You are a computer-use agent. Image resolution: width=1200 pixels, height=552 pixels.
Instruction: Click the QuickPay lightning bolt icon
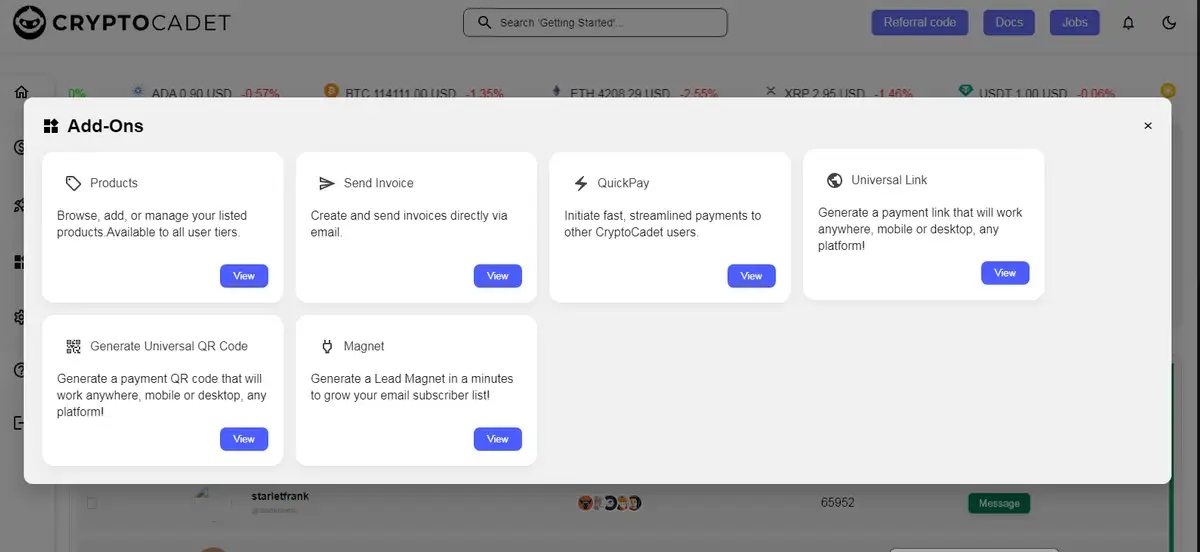(580, 183)
